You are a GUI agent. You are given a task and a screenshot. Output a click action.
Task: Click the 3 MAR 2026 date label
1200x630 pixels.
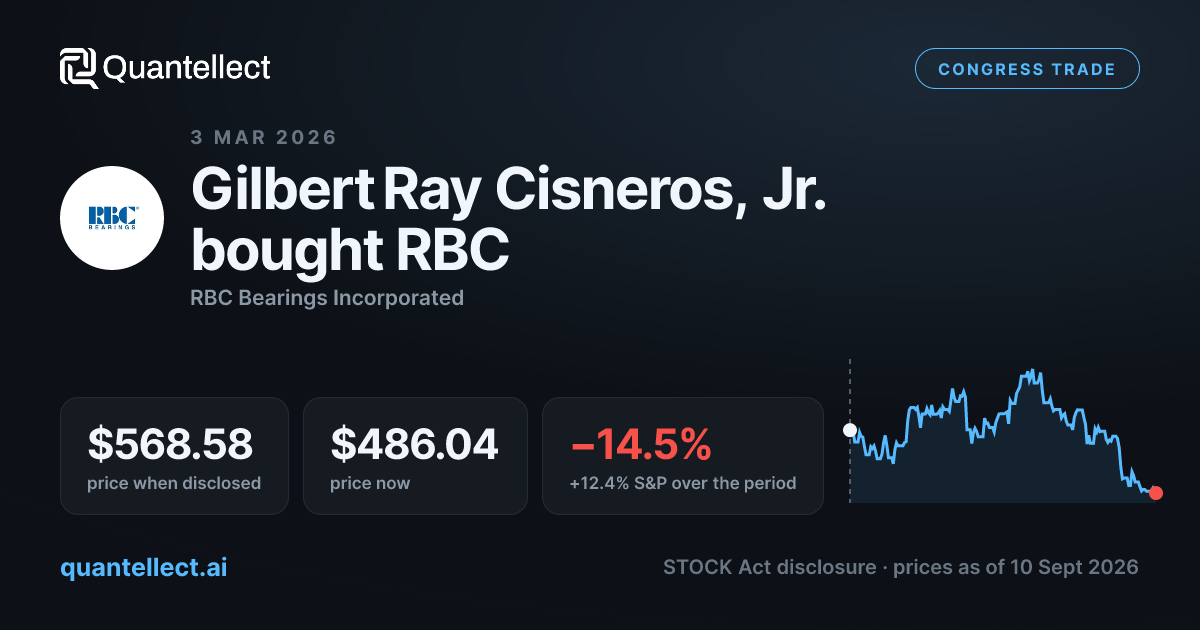tap(264, 137)
